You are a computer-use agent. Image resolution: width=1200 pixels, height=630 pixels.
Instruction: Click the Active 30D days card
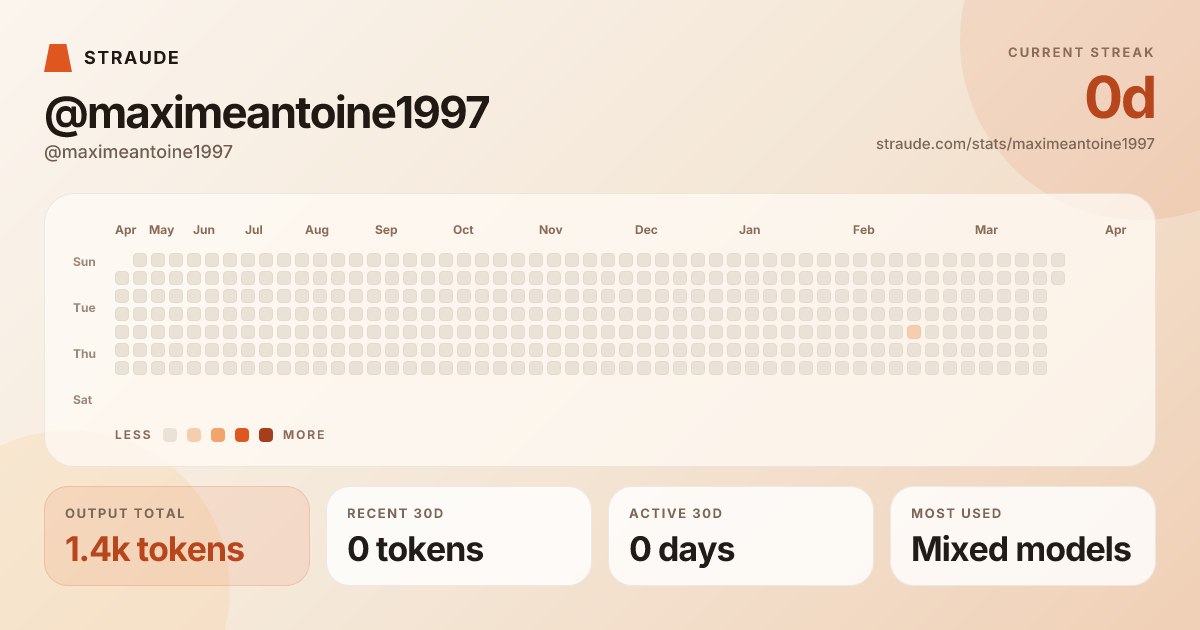tap(741, 536)
